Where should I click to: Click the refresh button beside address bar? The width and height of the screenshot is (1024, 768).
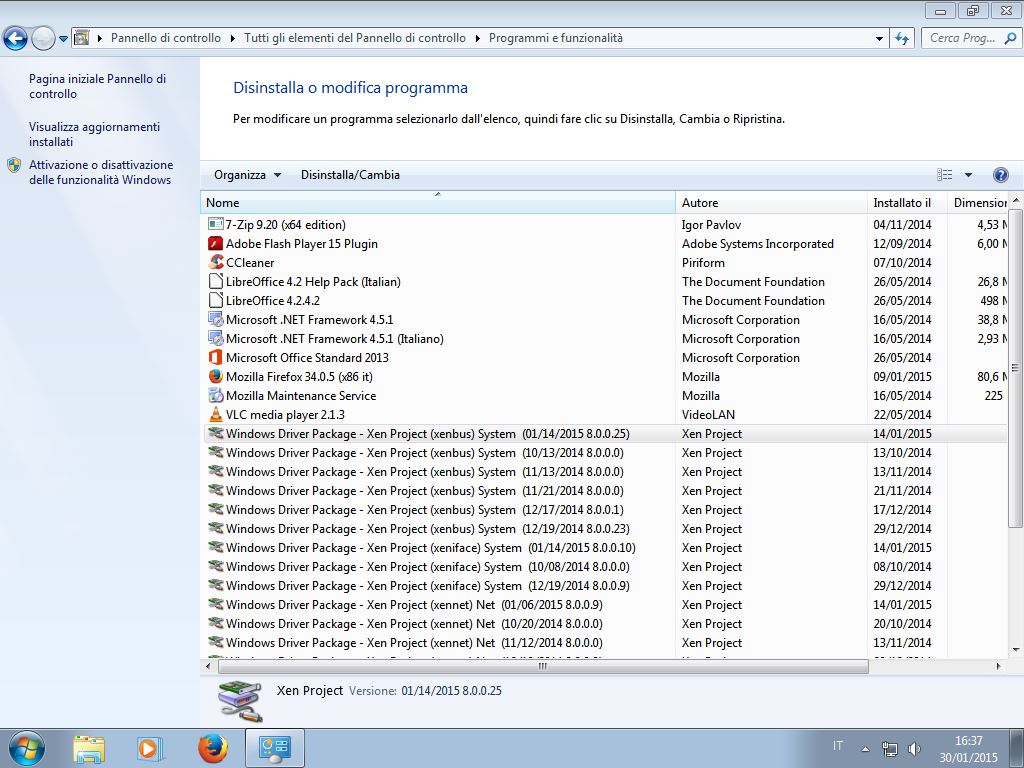[902, 38]
